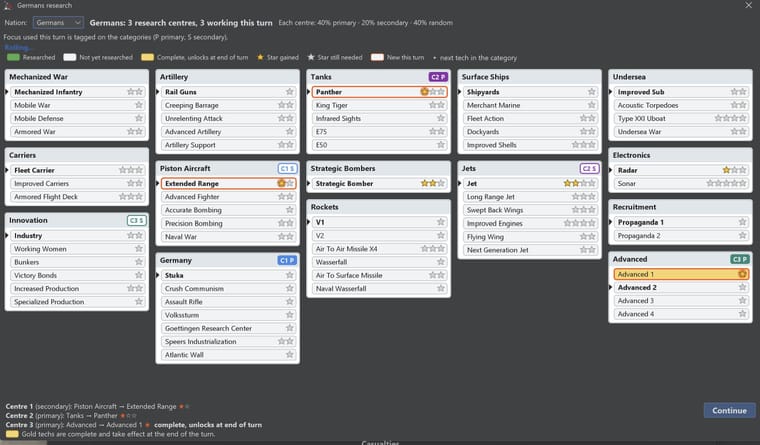Select the Extended Range tech row
This screenshot has height=445, width=760.
pos(228,183)
